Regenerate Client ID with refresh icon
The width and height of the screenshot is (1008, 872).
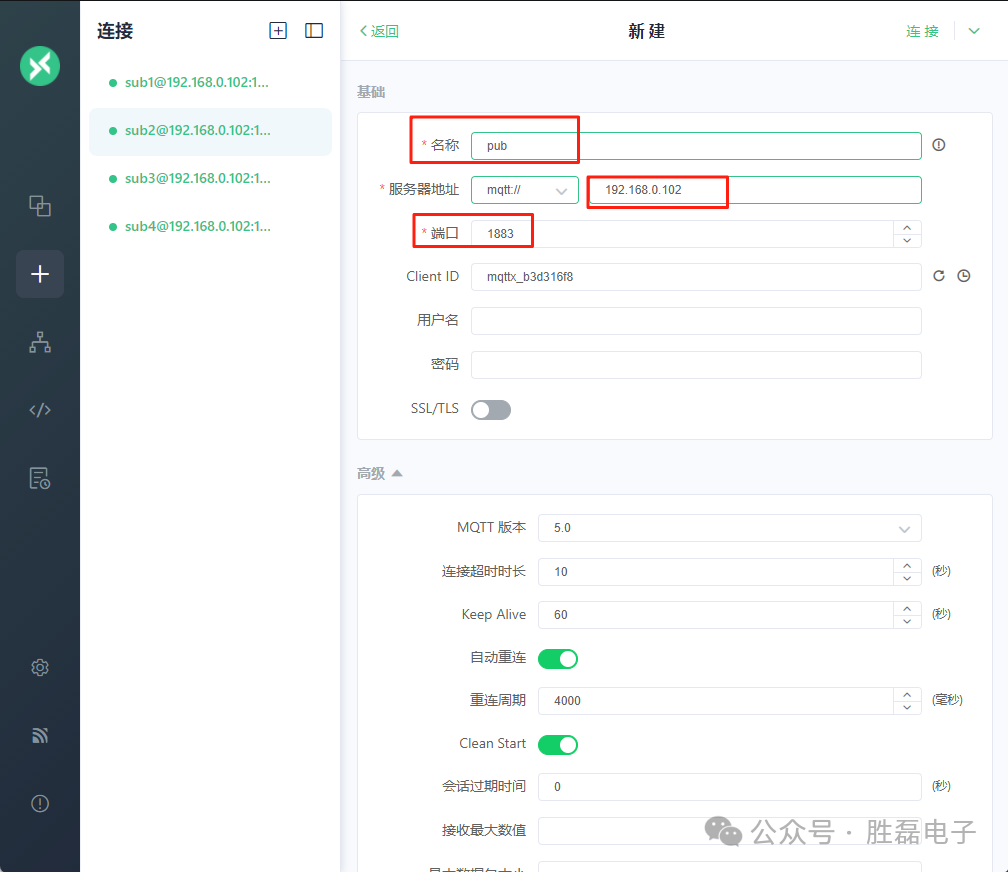click(x=939, y=276)
